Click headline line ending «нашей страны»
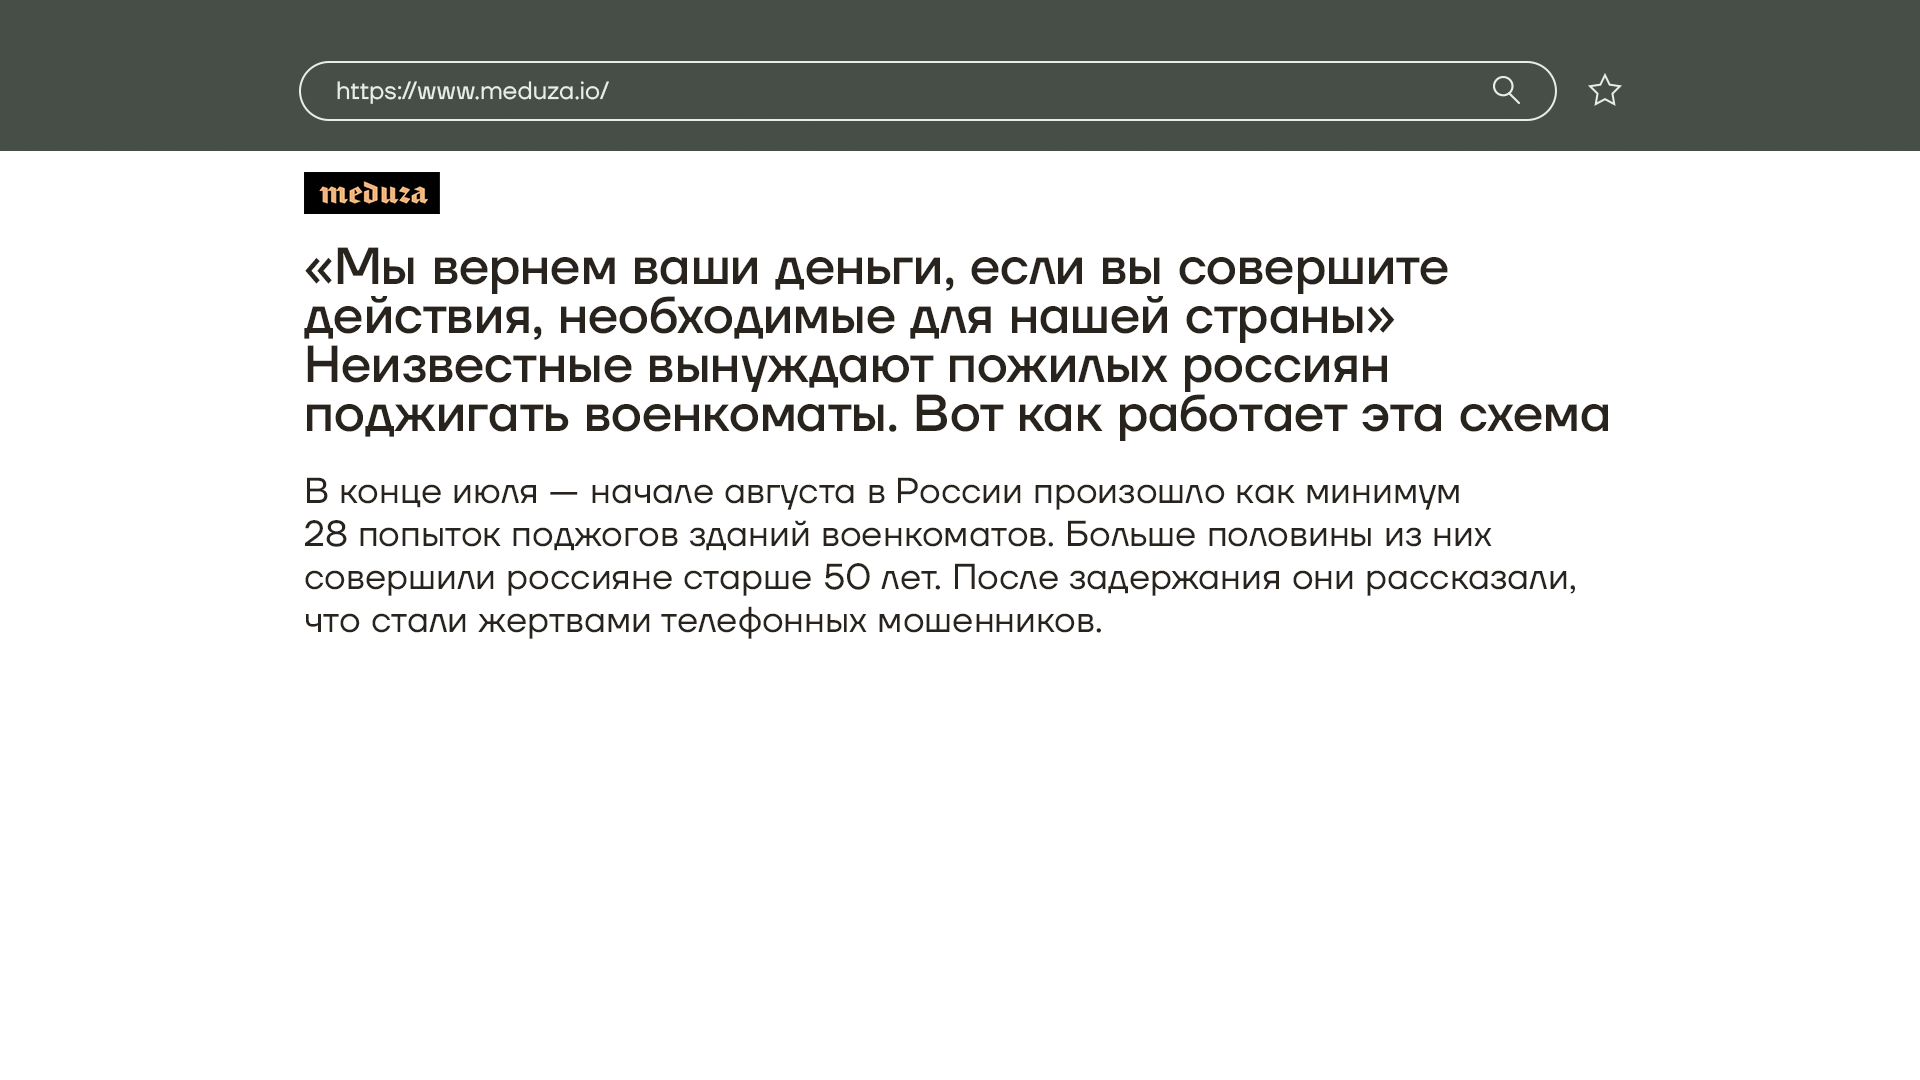The width and height of the screenshot is (1920, 1080). point(848,316)
